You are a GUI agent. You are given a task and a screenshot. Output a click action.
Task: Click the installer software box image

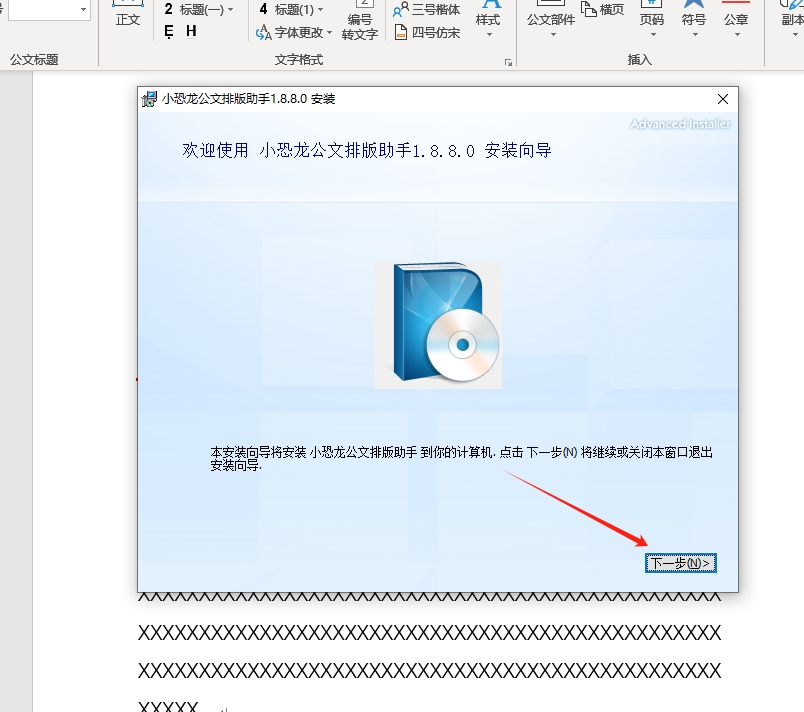[x=438, y=324]
